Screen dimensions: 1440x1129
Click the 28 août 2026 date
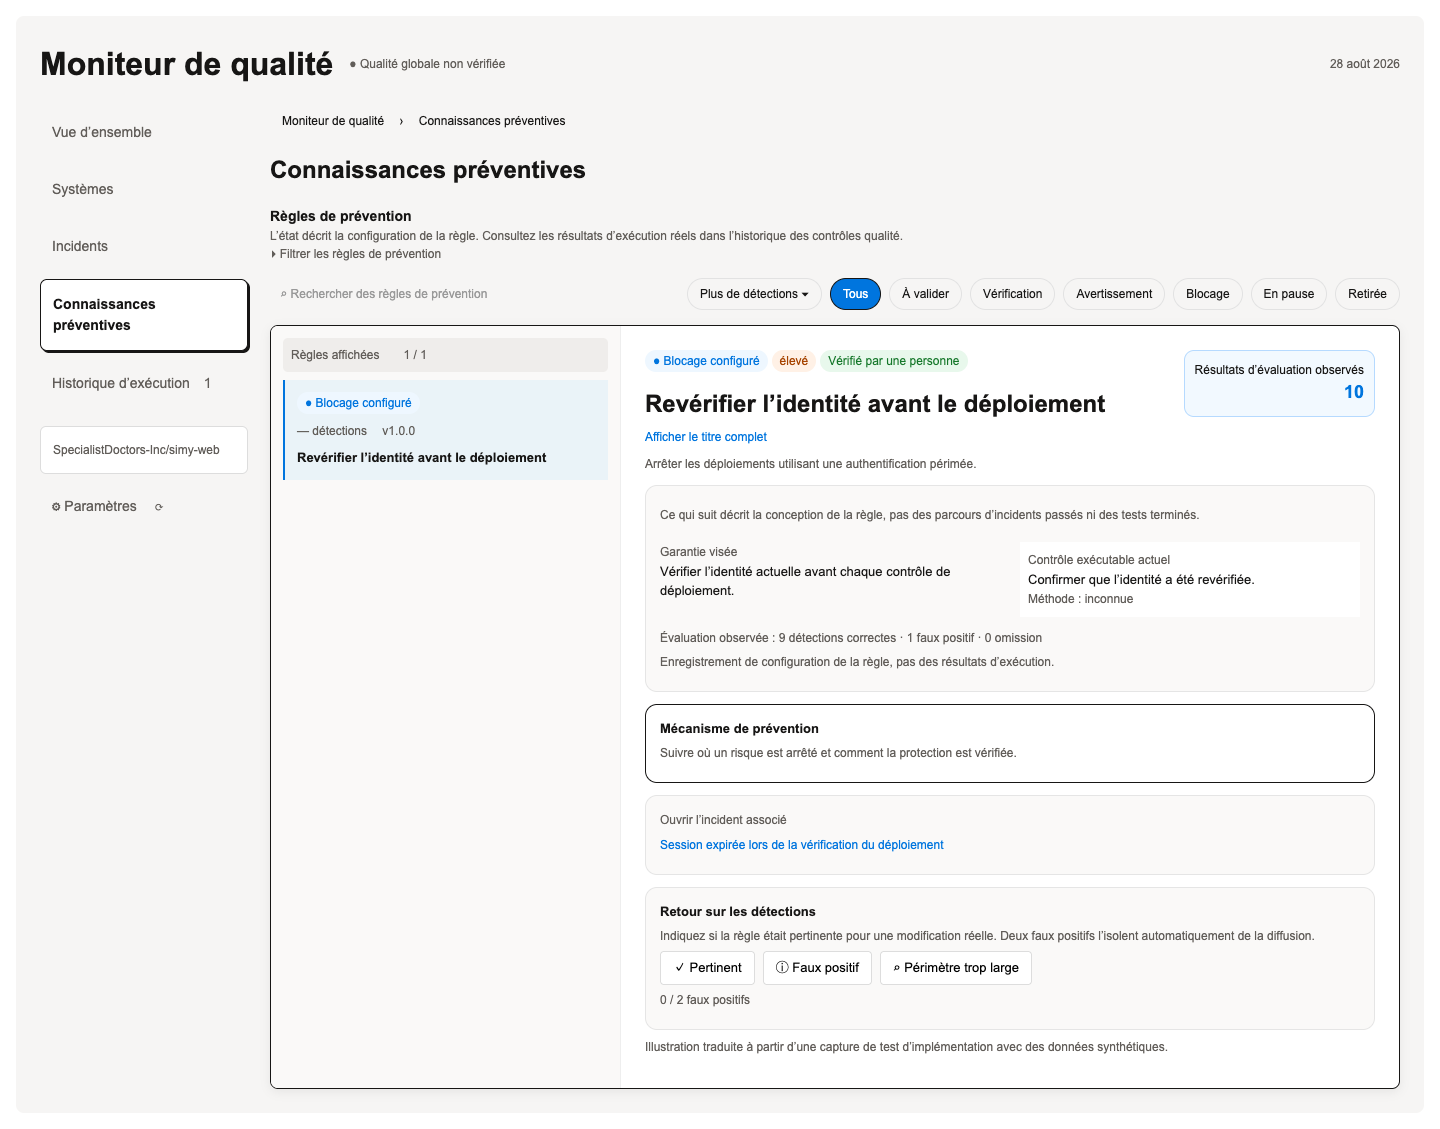pos(1364,64)
